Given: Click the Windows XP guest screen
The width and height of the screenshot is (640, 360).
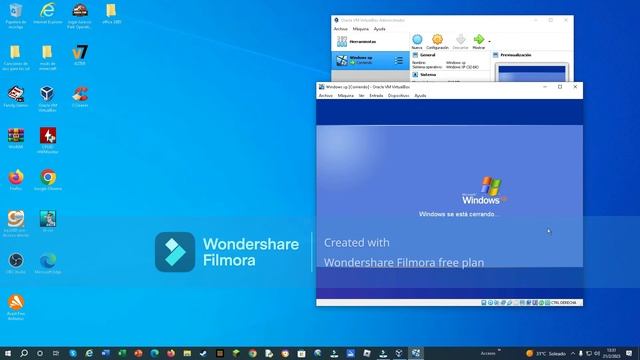Looking at the screenshot, I should point(449,199).
